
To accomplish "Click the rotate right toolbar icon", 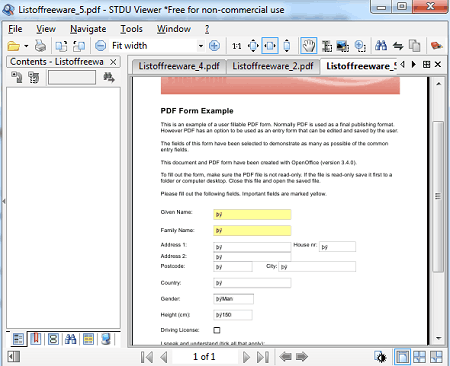I will (x=79, y=46).
